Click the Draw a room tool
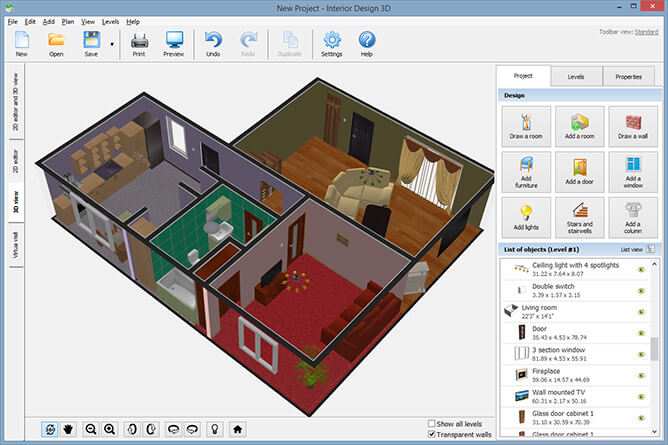The height and width of the screenshot is (445, 668). tap(525, 126)
